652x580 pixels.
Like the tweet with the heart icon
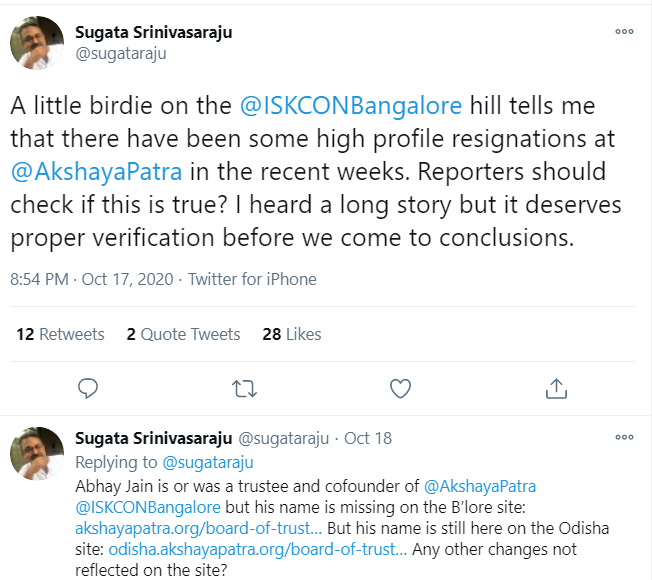coord(400,388)
